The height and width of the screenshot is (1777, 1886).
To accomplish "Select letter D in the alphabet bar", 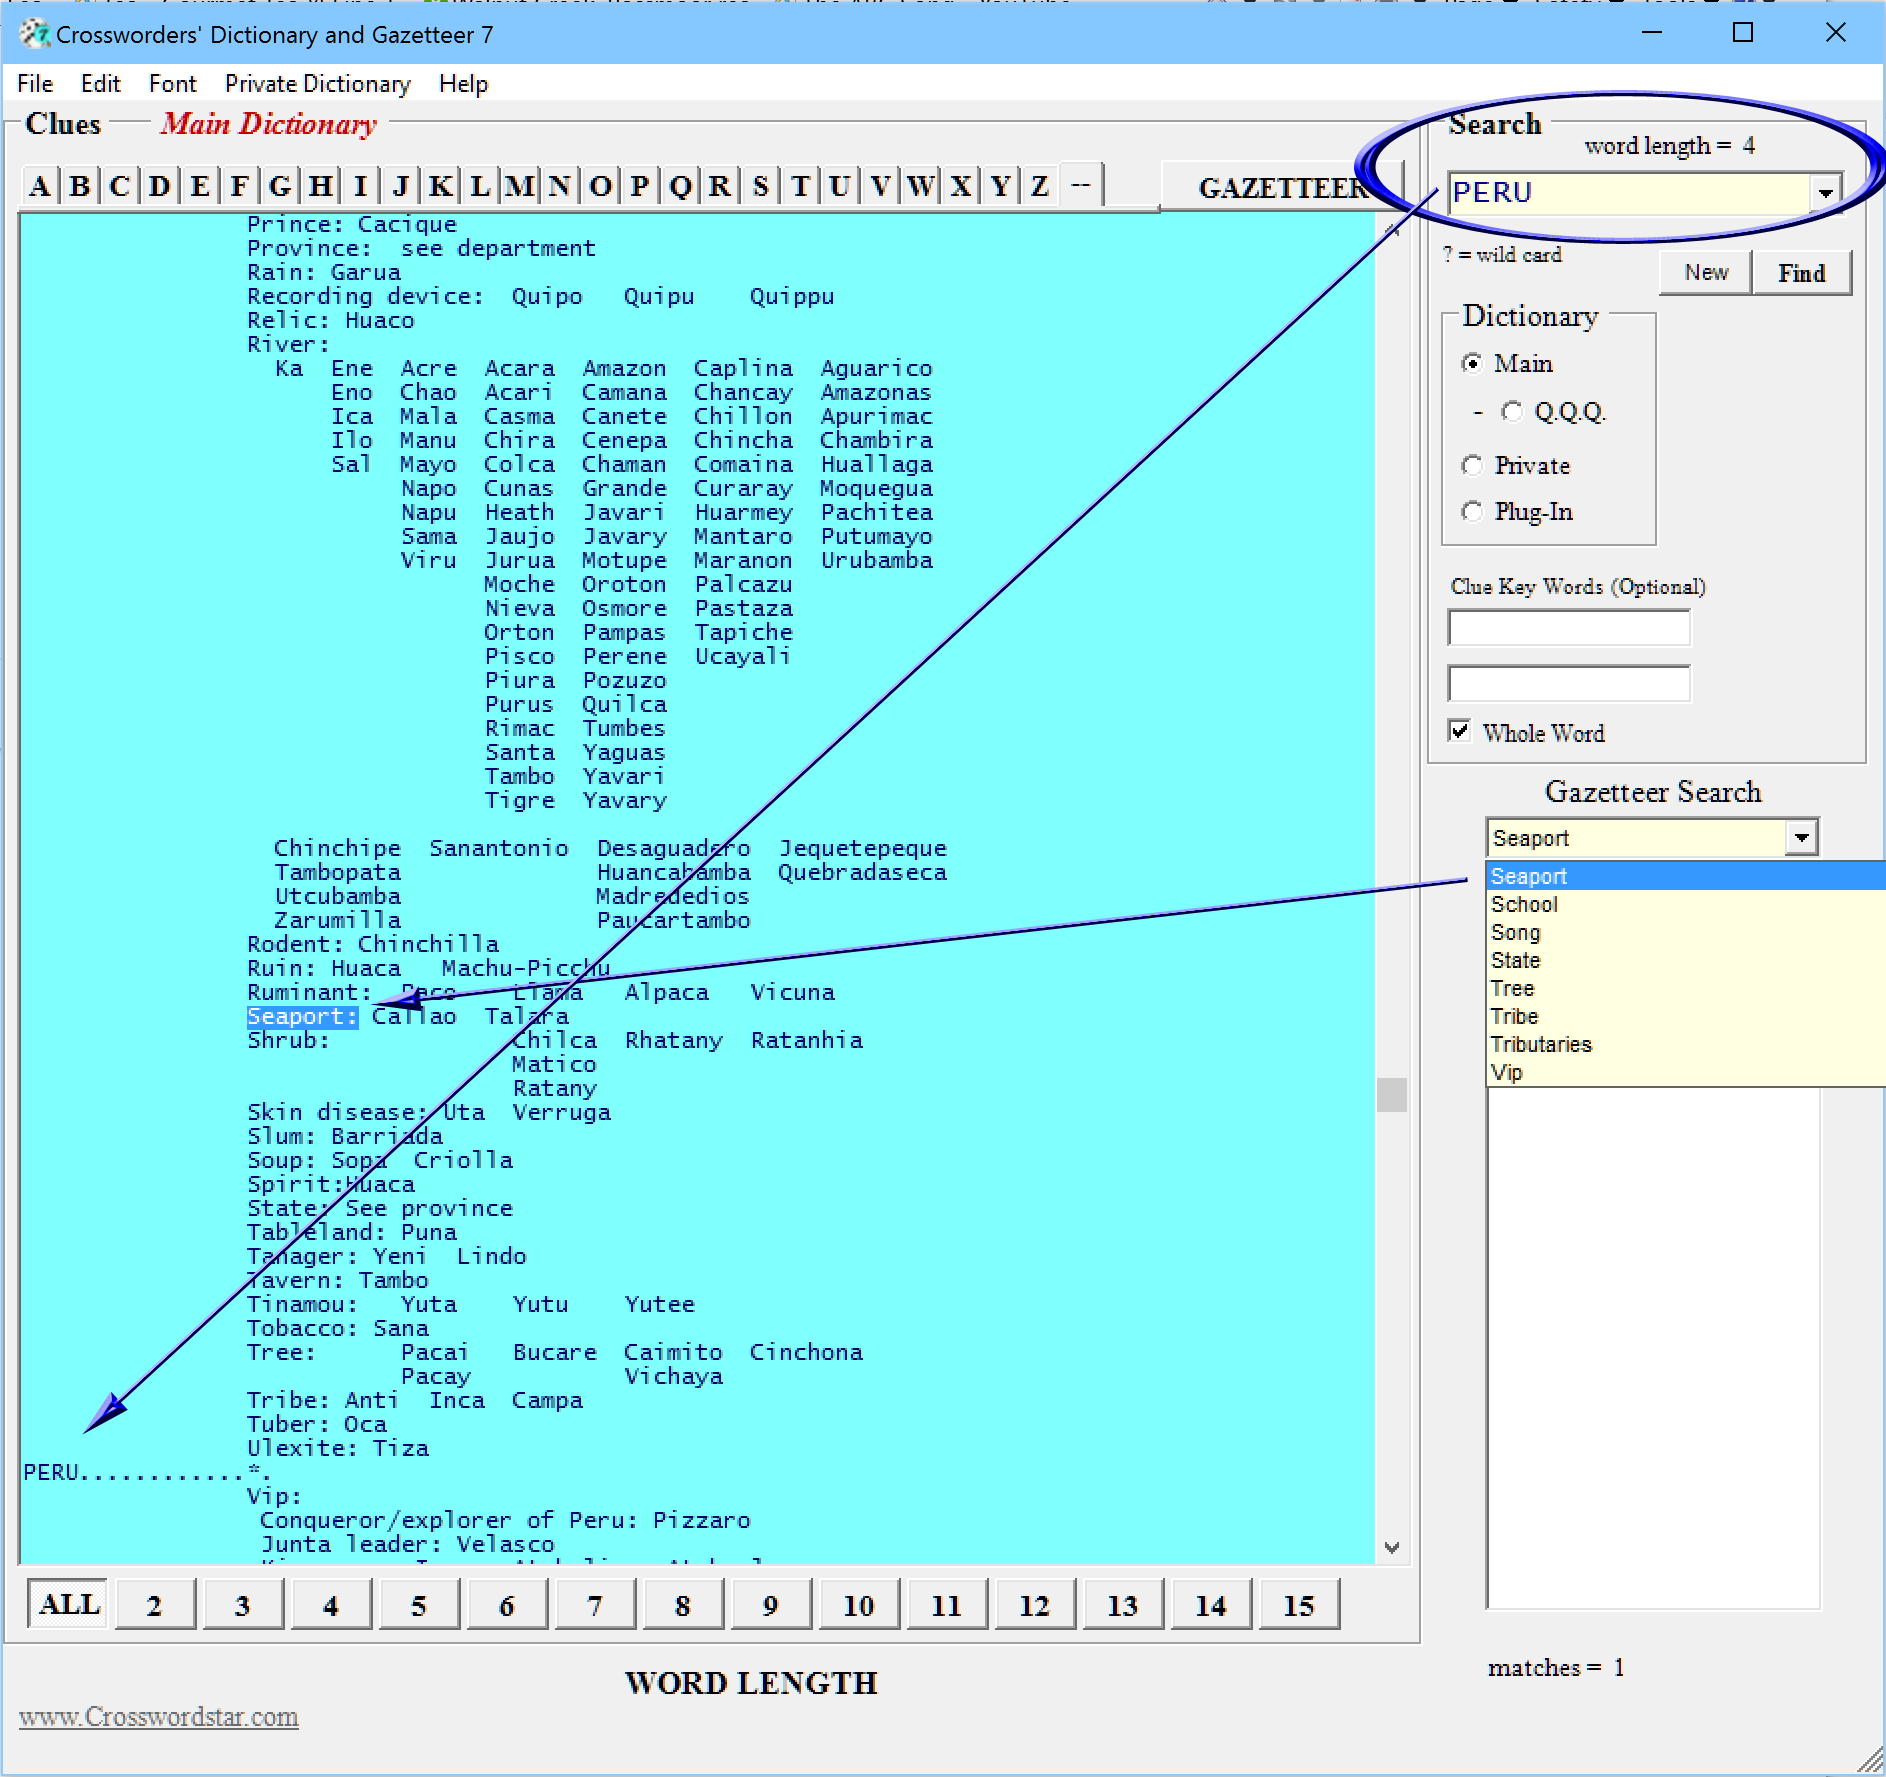I will (160, 186).
